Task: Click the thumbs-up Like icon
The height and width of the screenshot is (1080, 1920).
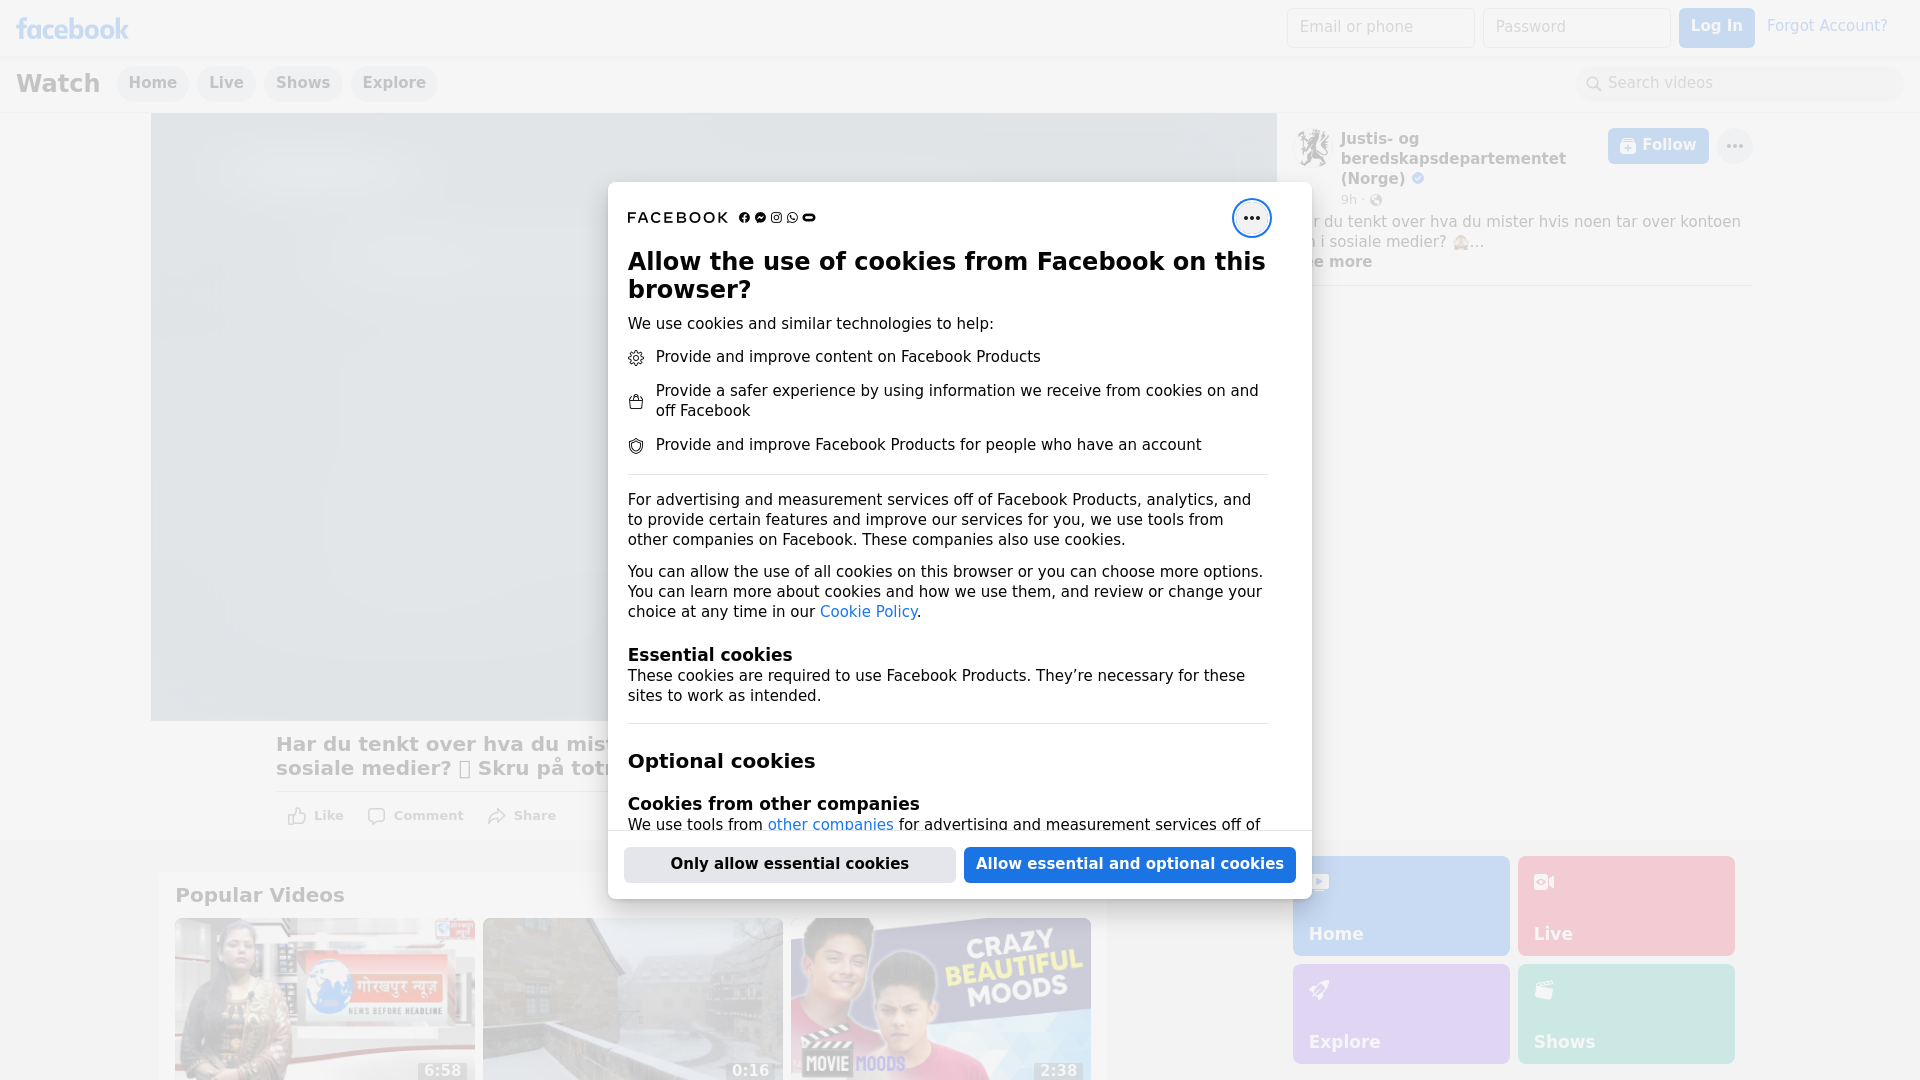Action: [297, 816]
